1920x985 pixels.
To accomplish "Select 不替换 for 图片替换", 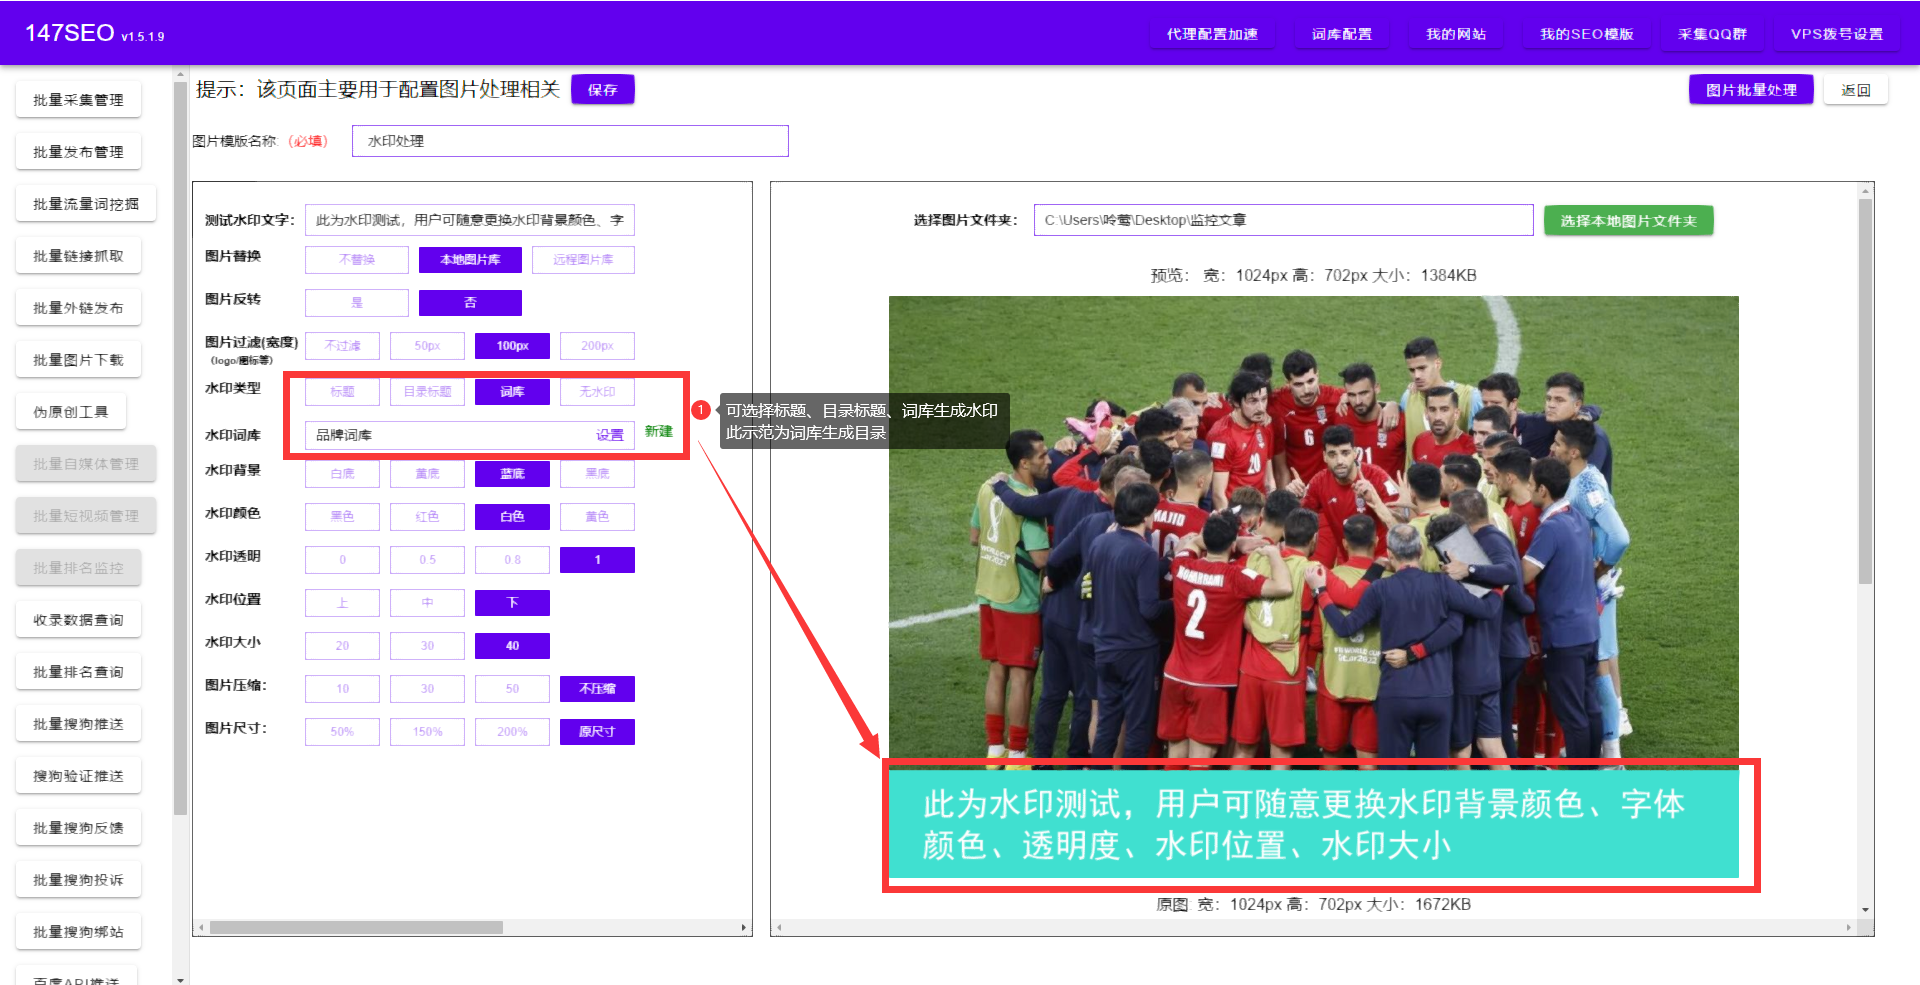I will point(357,260).
